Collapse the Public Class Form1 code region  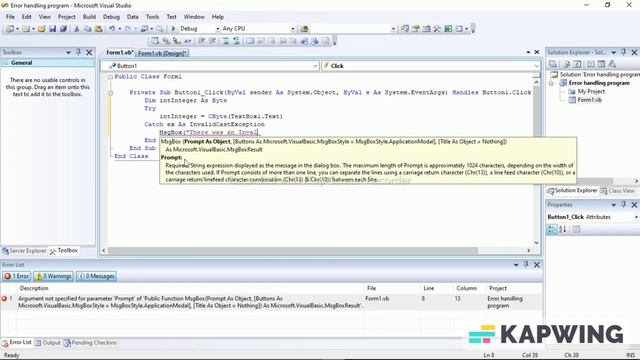(110, 77)
